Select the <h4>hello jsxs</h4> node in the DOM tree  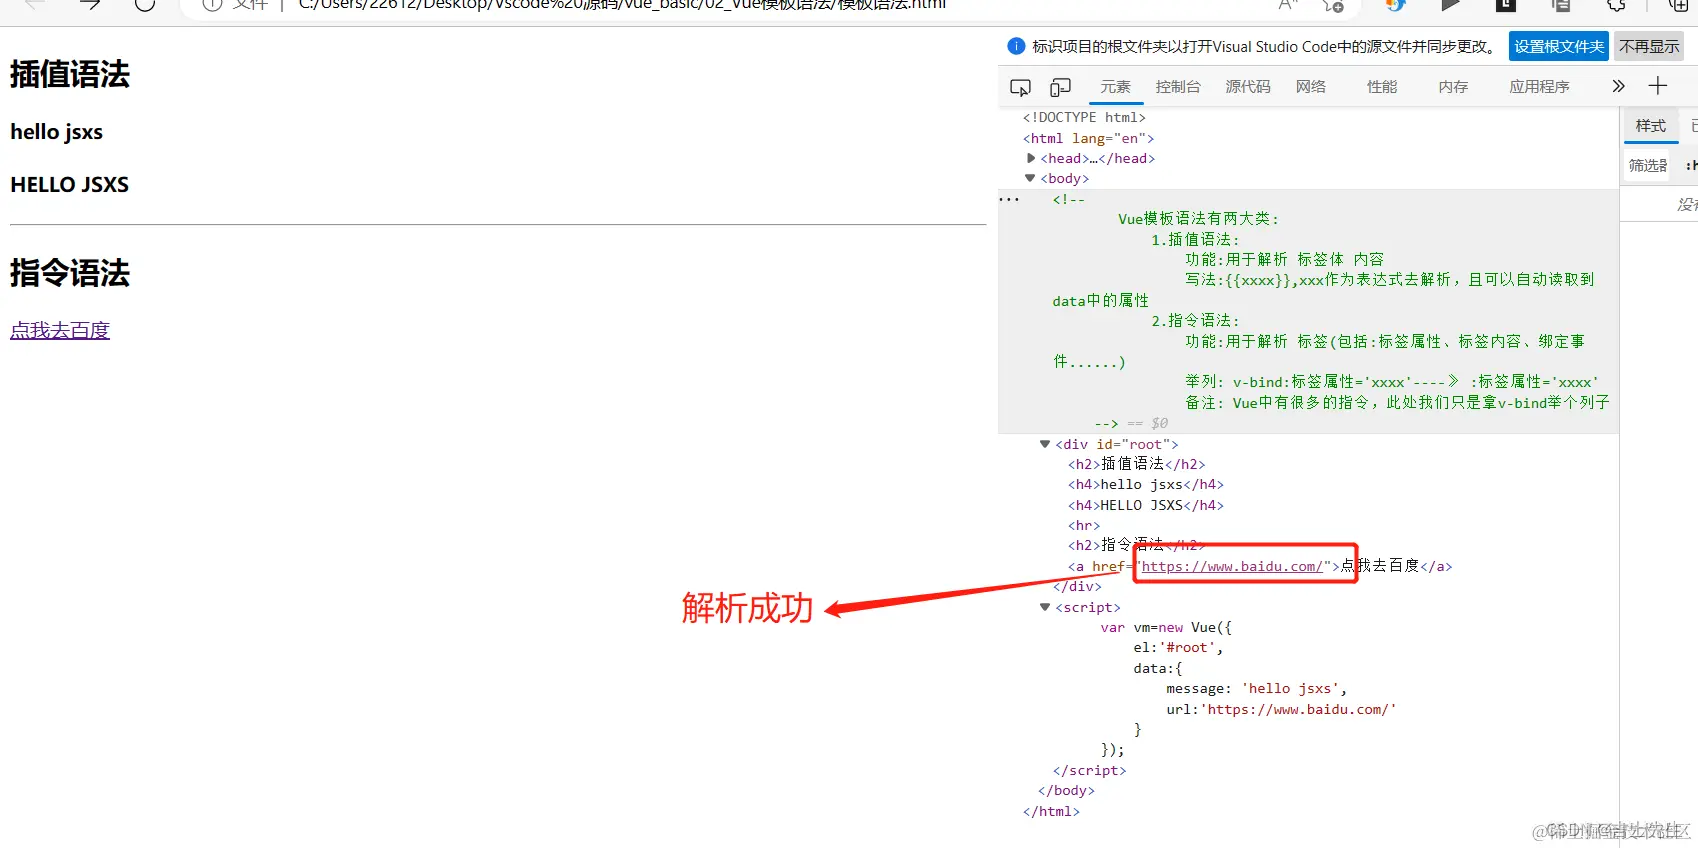click(1146, 484)
